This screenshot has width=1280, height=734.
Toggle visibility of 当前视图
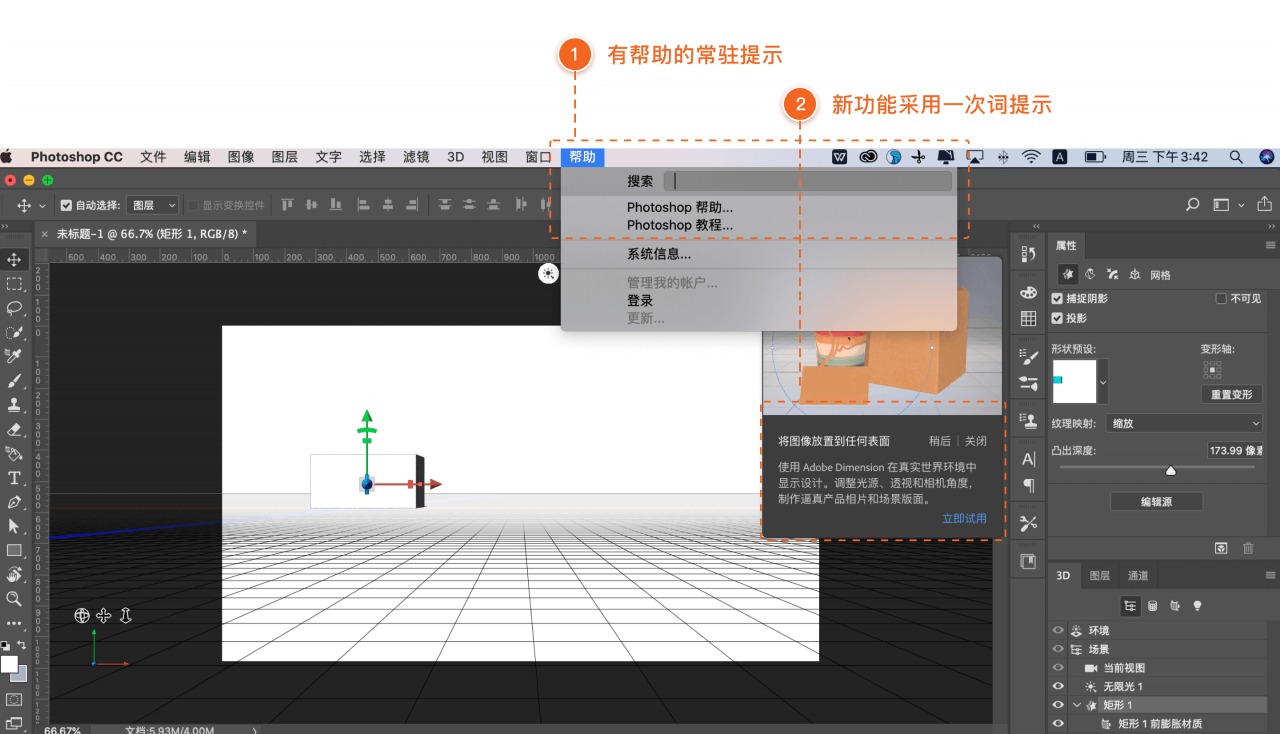[x=1058, y=668]
